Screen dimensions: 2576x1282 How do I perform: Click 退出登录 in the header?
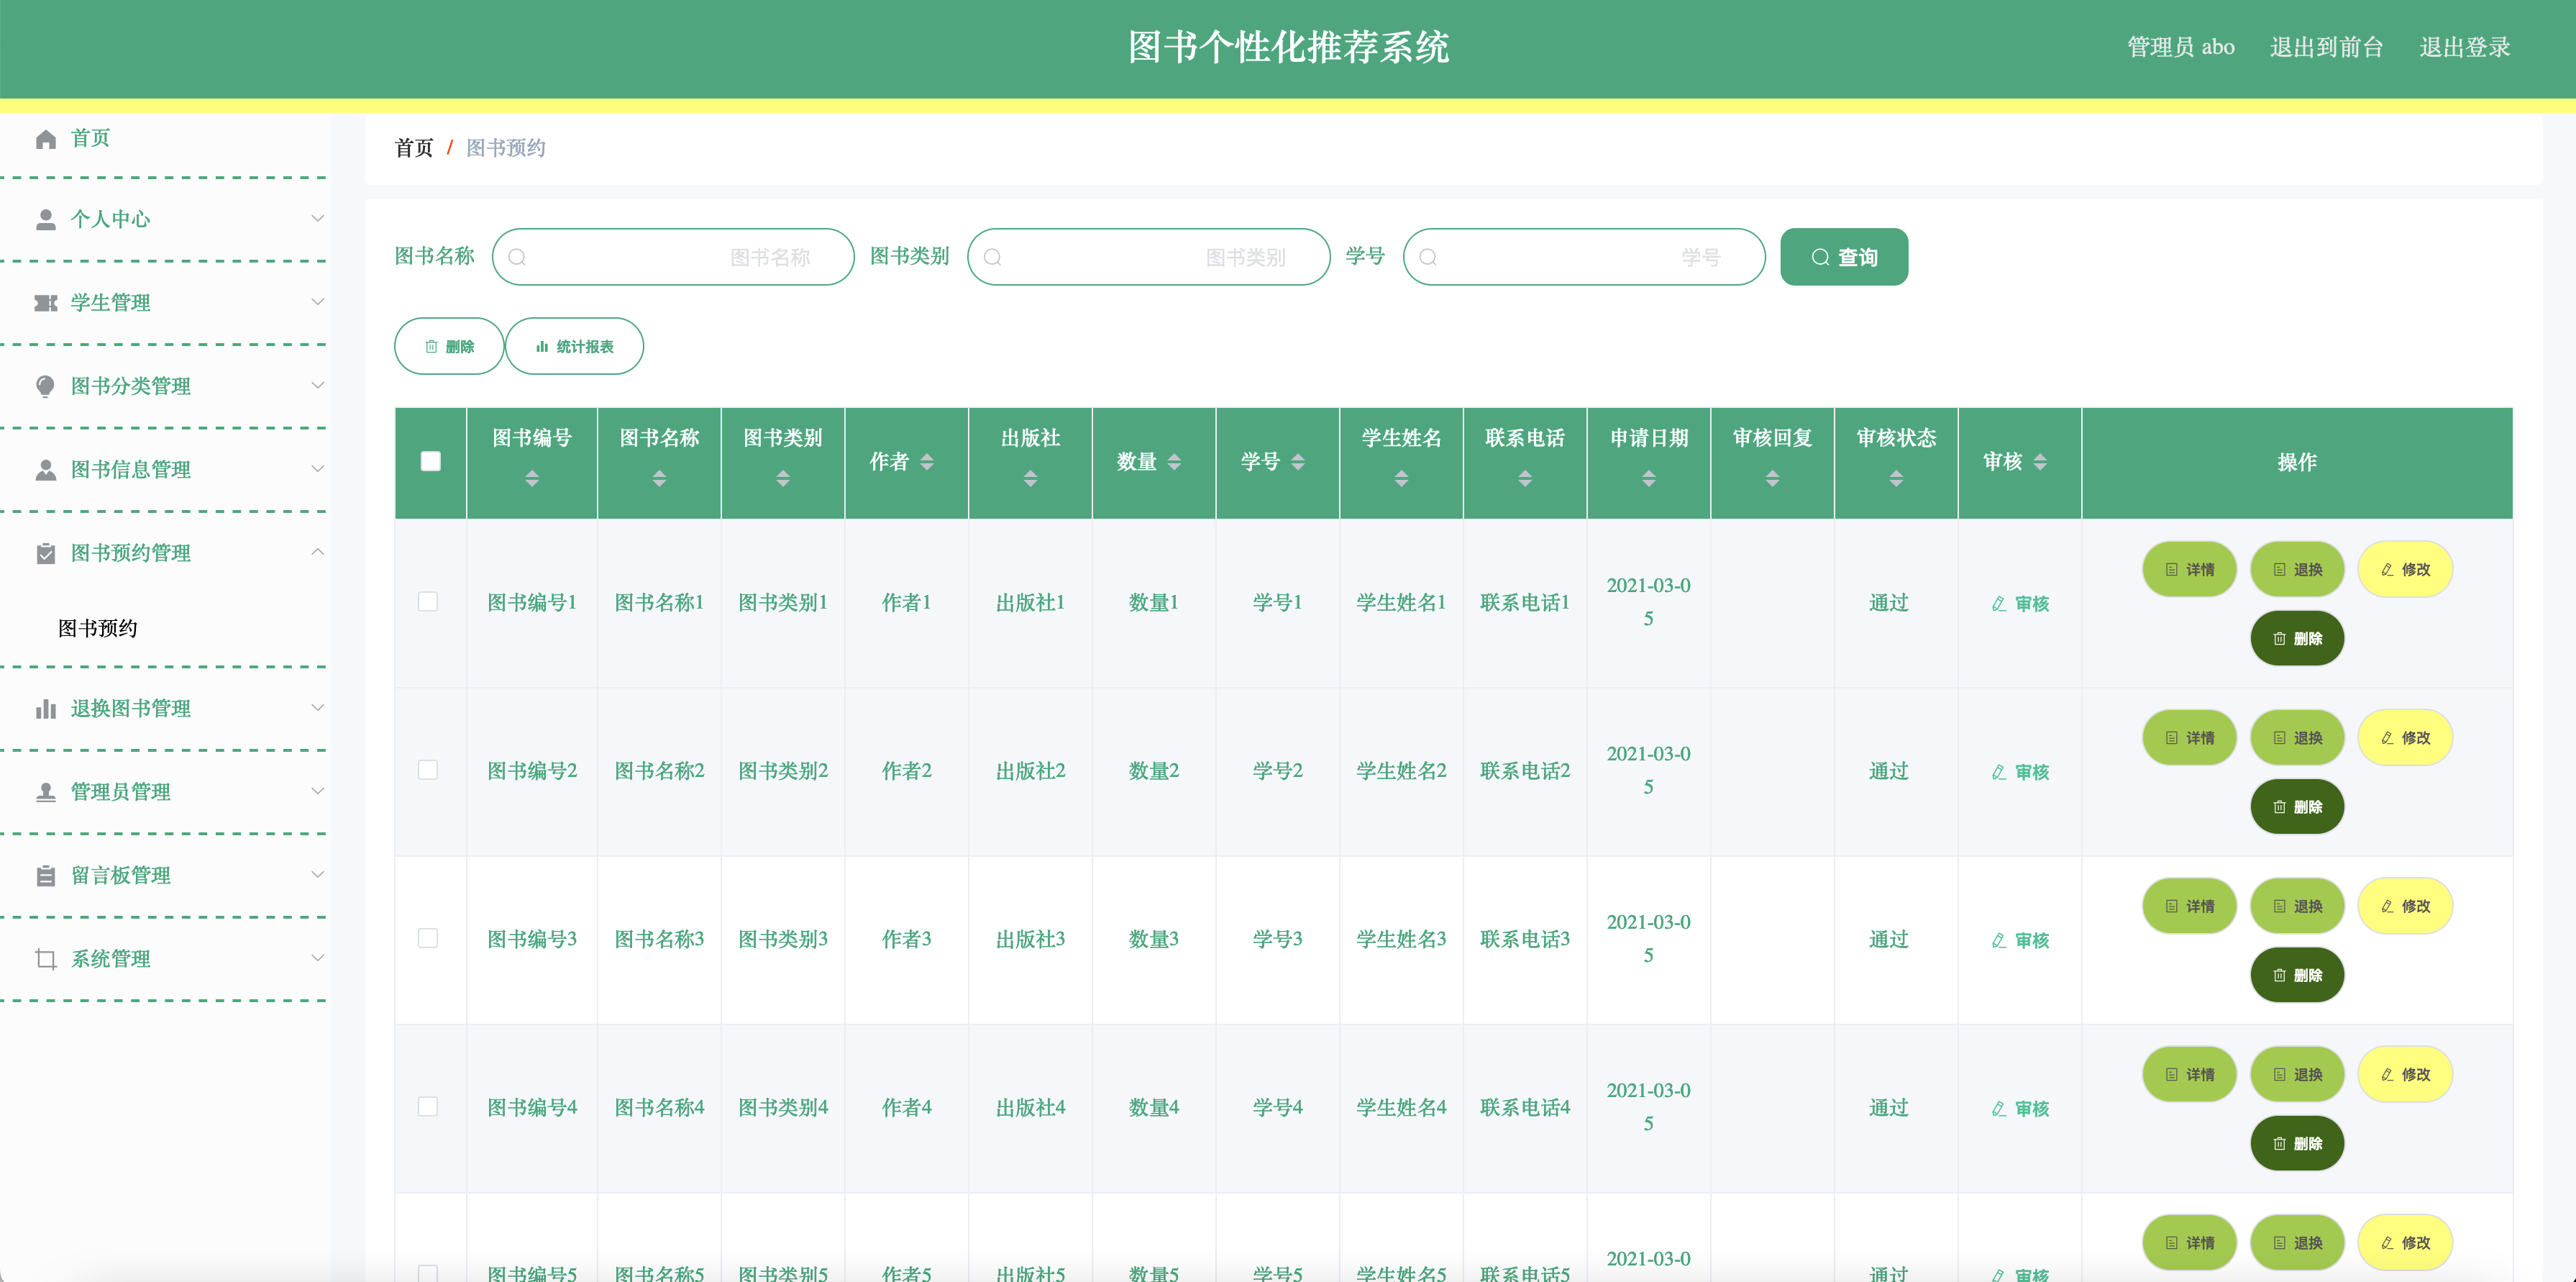(2465, 47)
